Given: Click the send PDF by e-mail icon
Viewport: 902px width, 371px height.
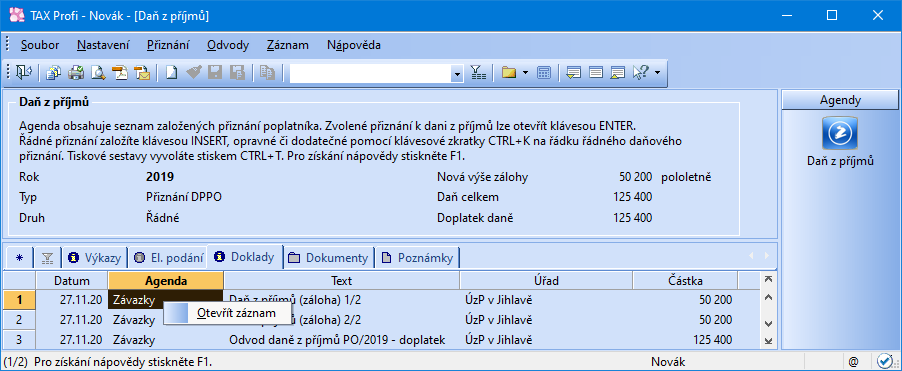Looking at the screenshot, I should tap(142, 72).
